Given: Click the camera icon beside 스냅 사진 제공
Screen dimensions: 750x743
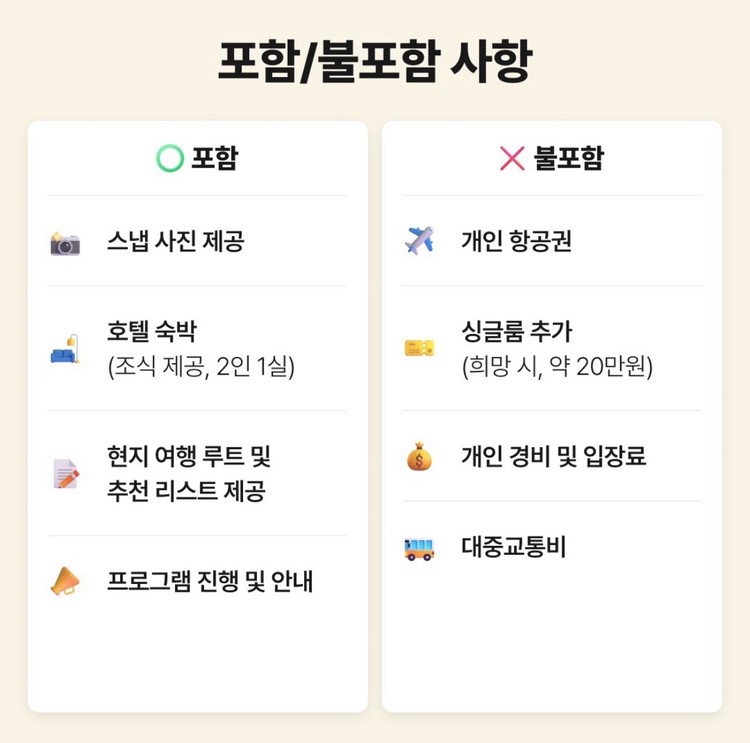Looking at the screenshot, I should pyautogui.click(x=65, y=242).
